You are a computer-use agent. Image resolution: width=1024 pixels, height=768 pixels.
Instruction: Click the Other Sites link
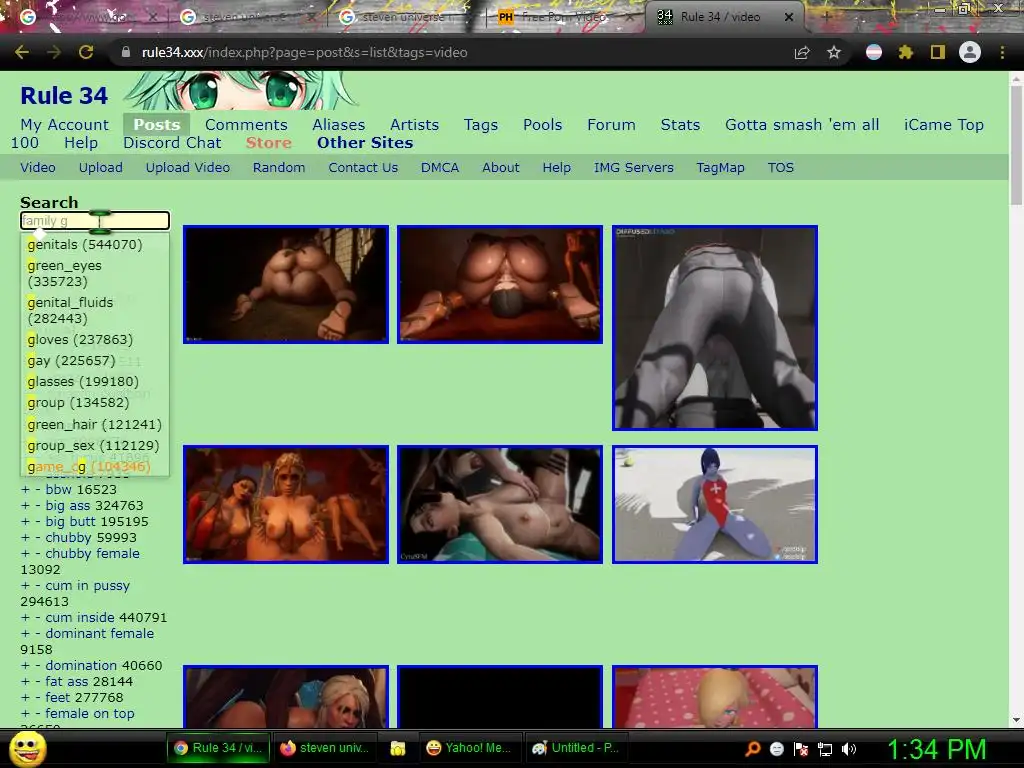[x=365, y=143]
